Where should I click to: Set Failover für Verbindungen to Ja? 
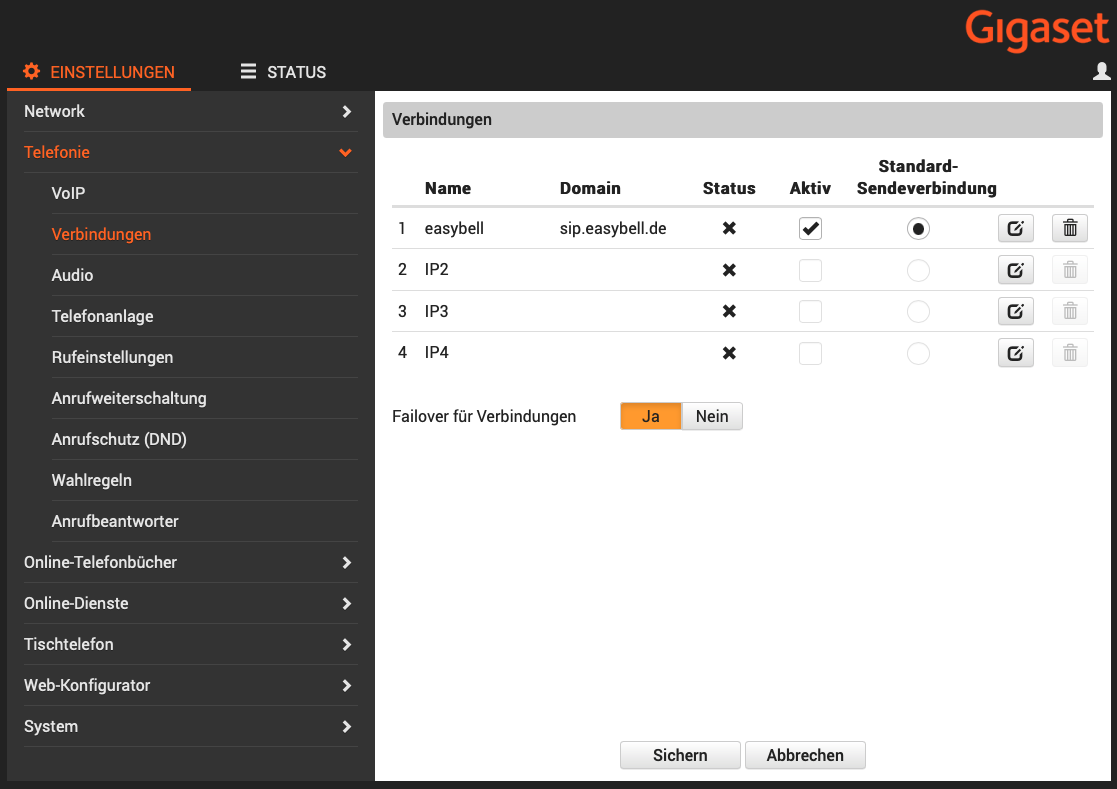coord(650,417)
